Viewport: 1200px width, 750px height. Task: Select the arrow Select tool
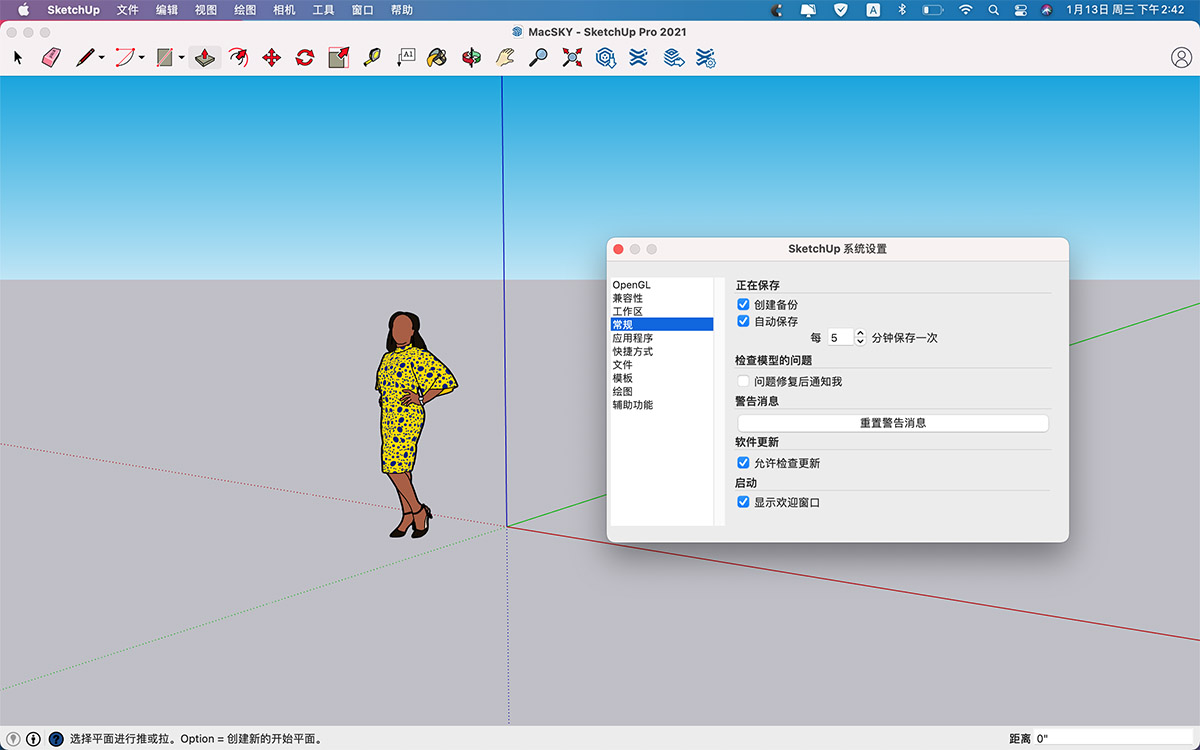(x=18, y=58)
